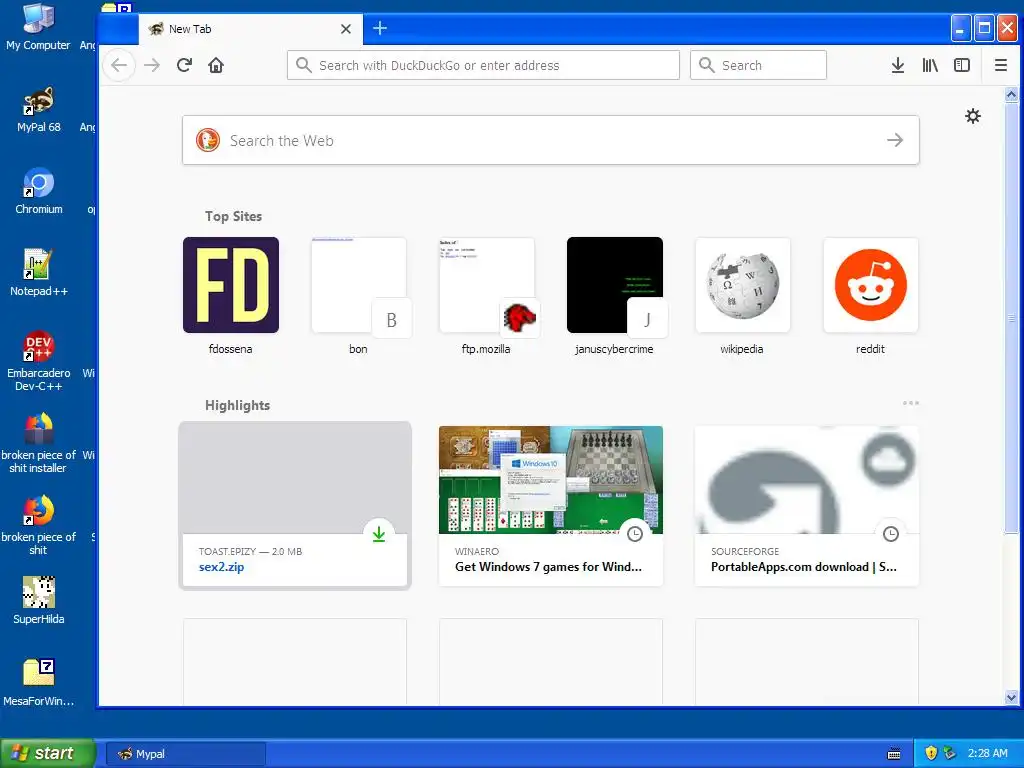Click green download icon on zip card
This screenshot has height=768, width=1024.
pyautogui.click(x=379, y=534)
